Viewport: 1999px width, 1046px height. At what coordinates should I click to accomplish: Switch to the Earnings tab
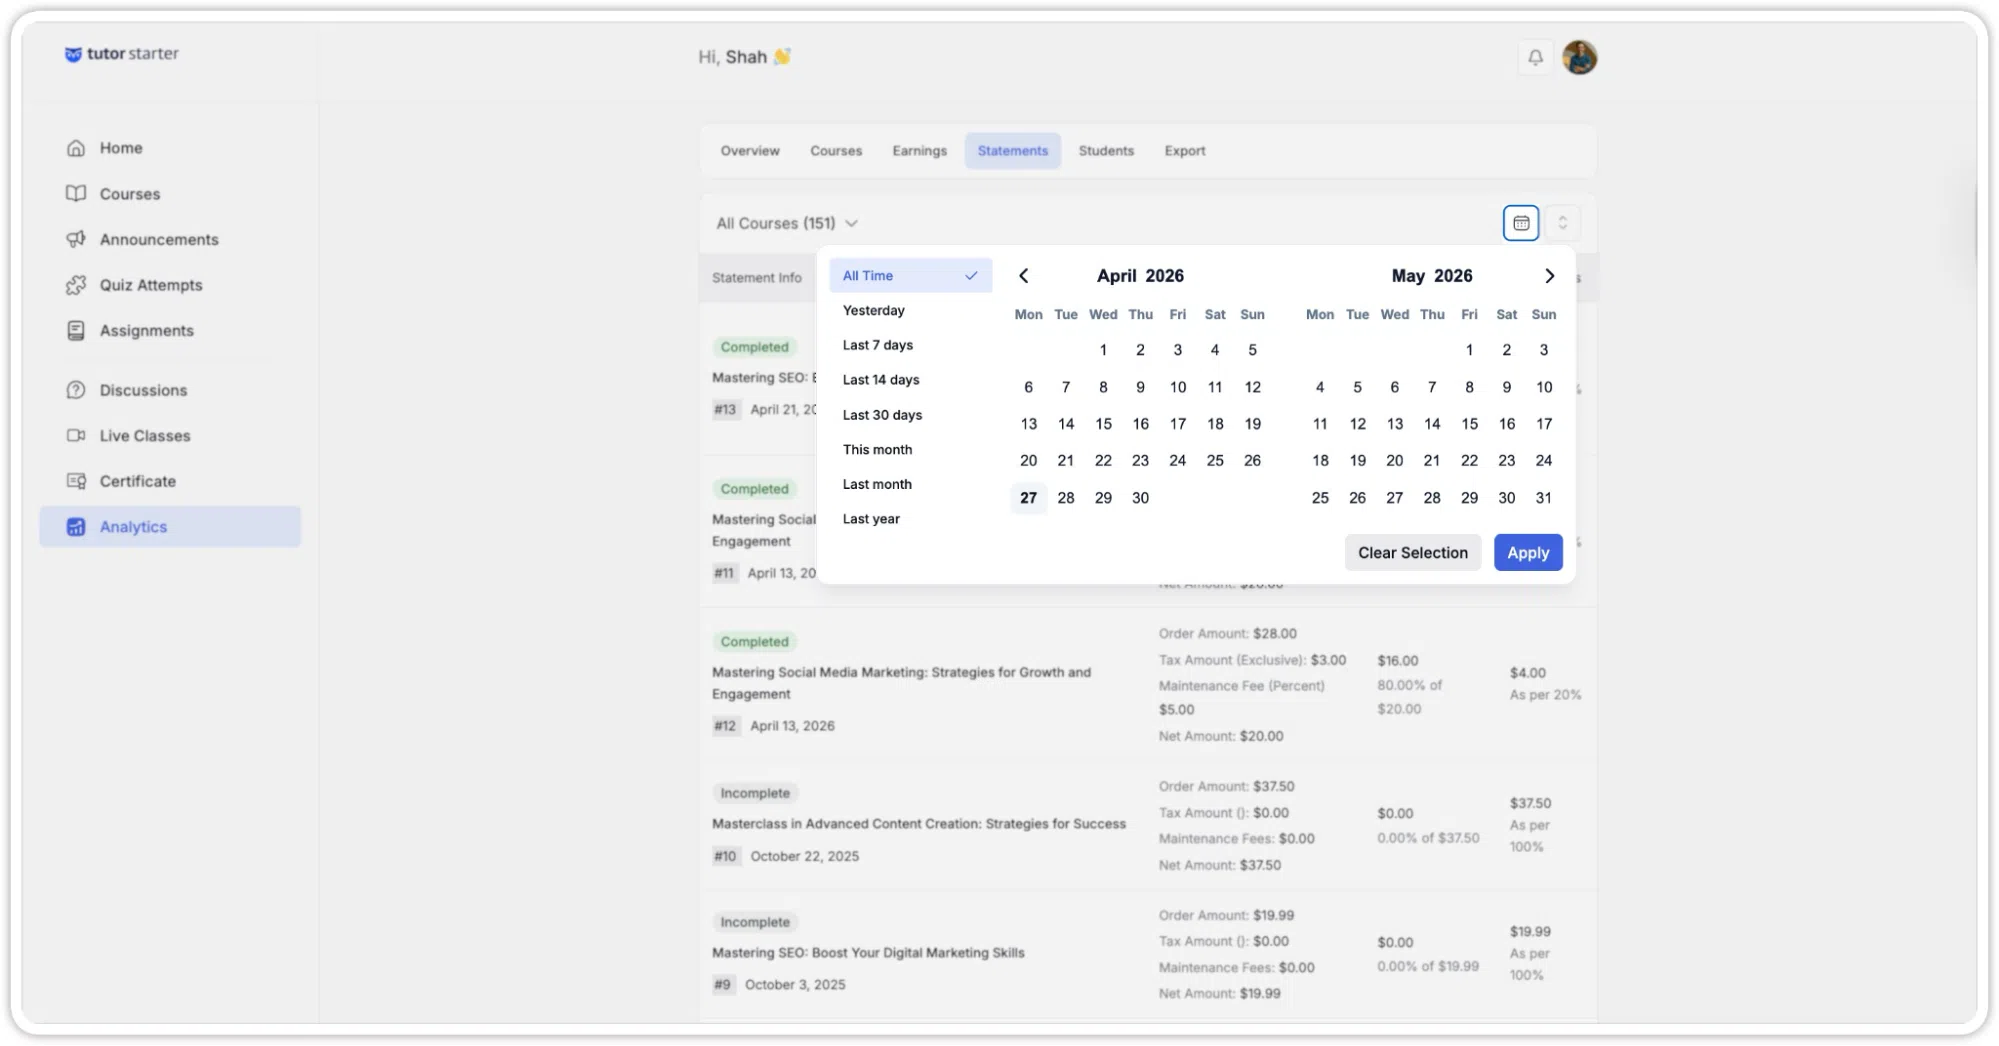pos(919,151)
